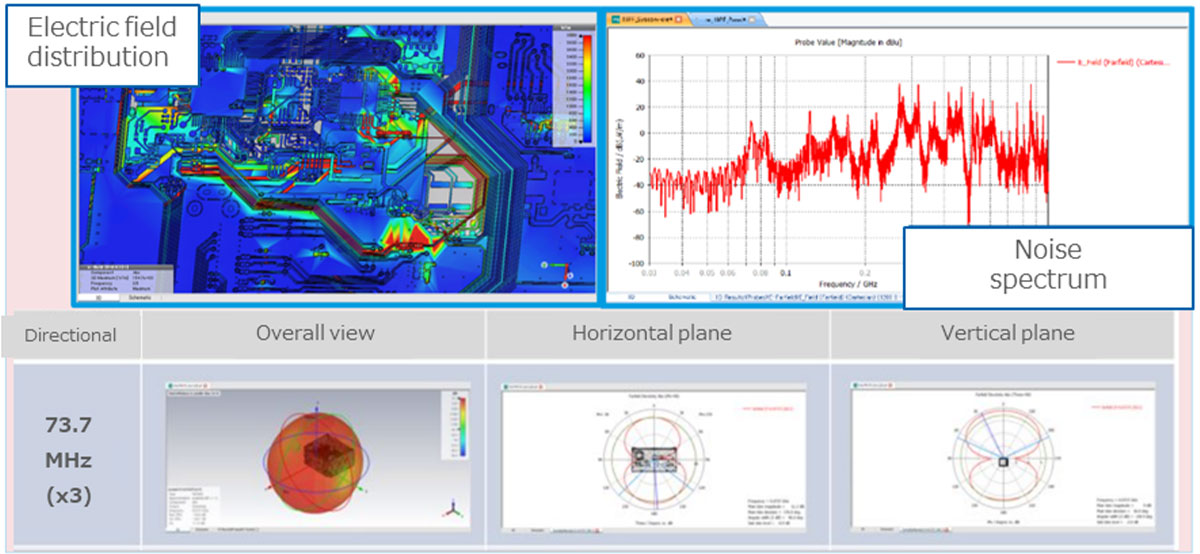
Task: Select the Overall view column header
Action: coord(313,334)
